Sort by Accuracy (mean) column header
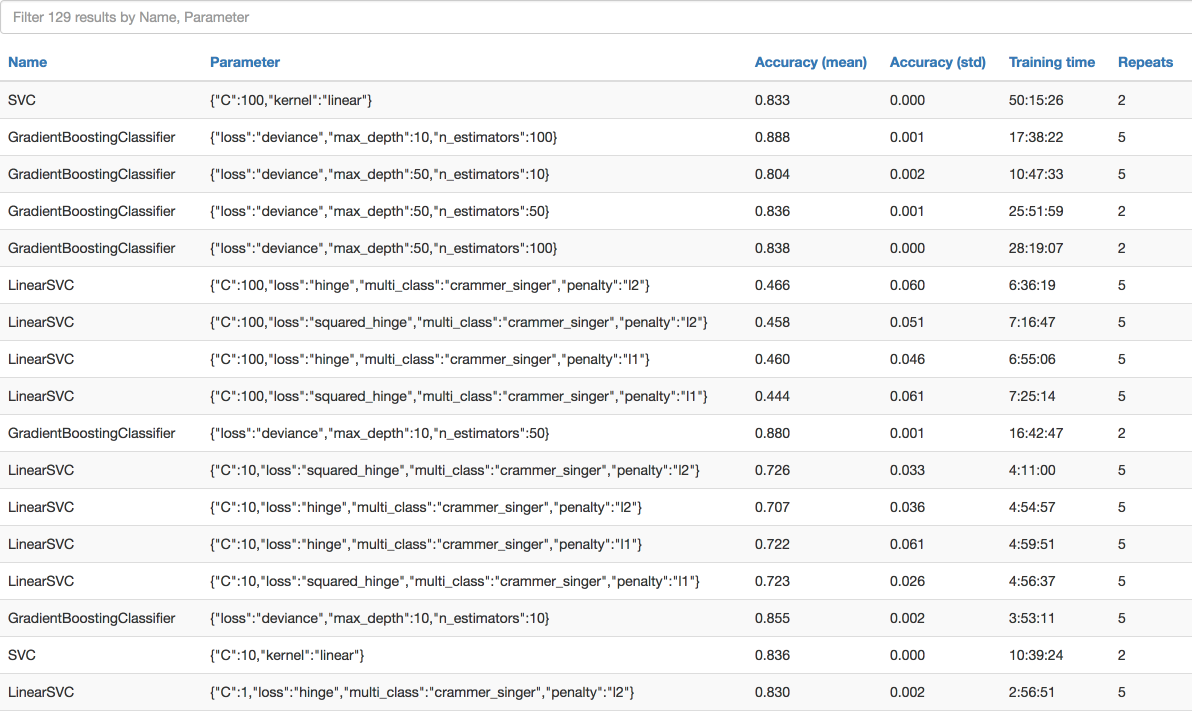The height and width of the screenshot is (711, 1192). [x=810, y=62]
